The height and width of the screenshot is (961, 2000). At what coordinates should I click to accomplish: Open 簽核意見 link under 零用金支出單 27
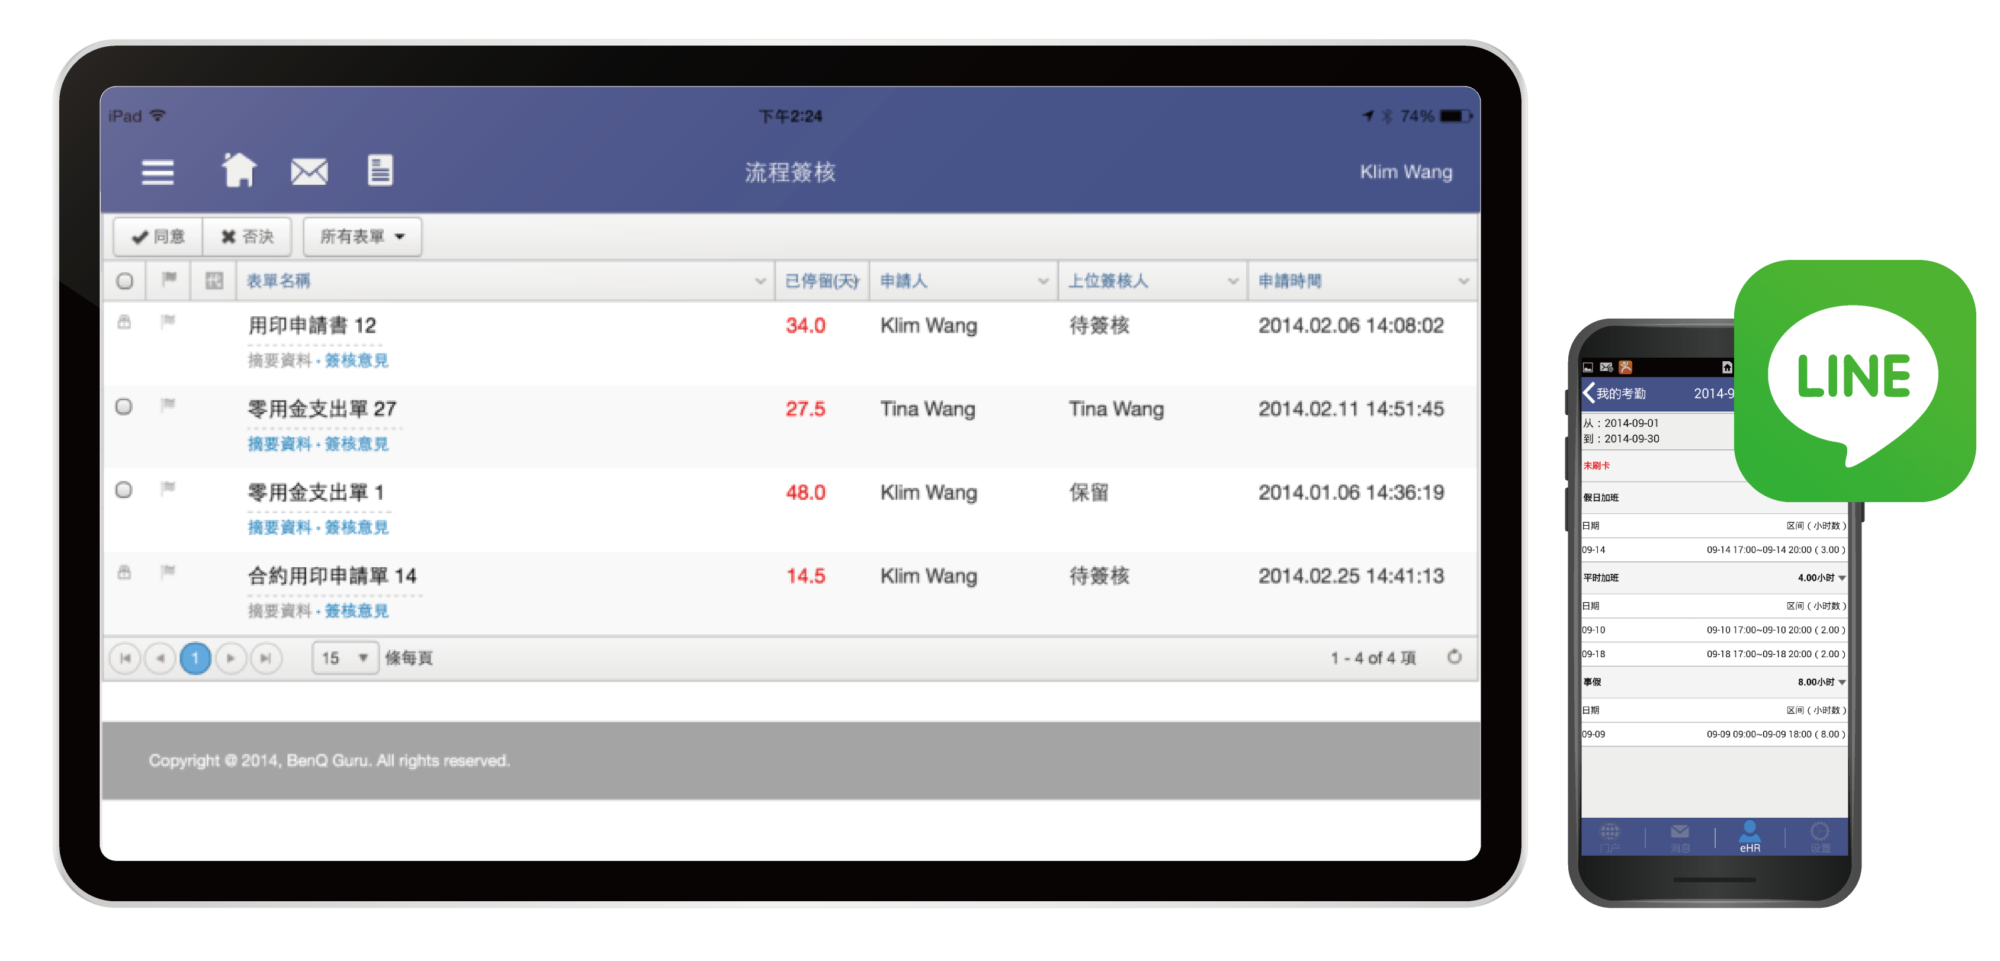357,444
